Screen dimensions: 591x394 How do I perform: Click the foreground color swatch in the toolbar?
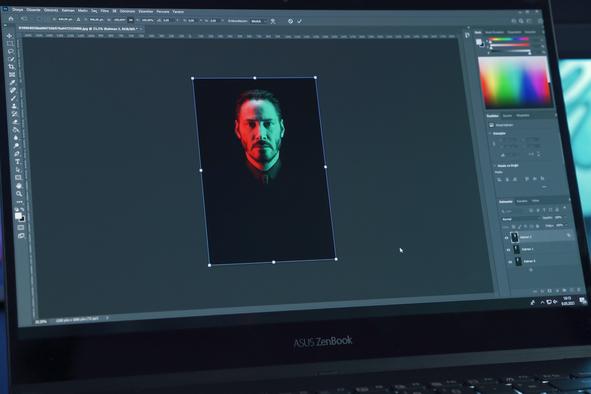pyautogui.click(x=18, y=215)
